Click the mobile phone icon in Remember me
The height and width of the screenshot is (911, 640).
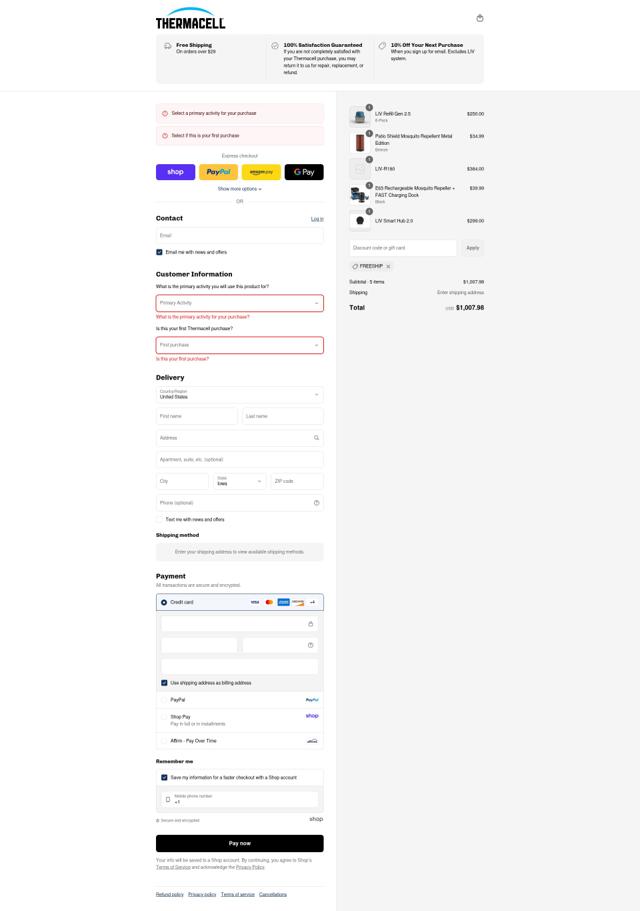coord(168,799)
